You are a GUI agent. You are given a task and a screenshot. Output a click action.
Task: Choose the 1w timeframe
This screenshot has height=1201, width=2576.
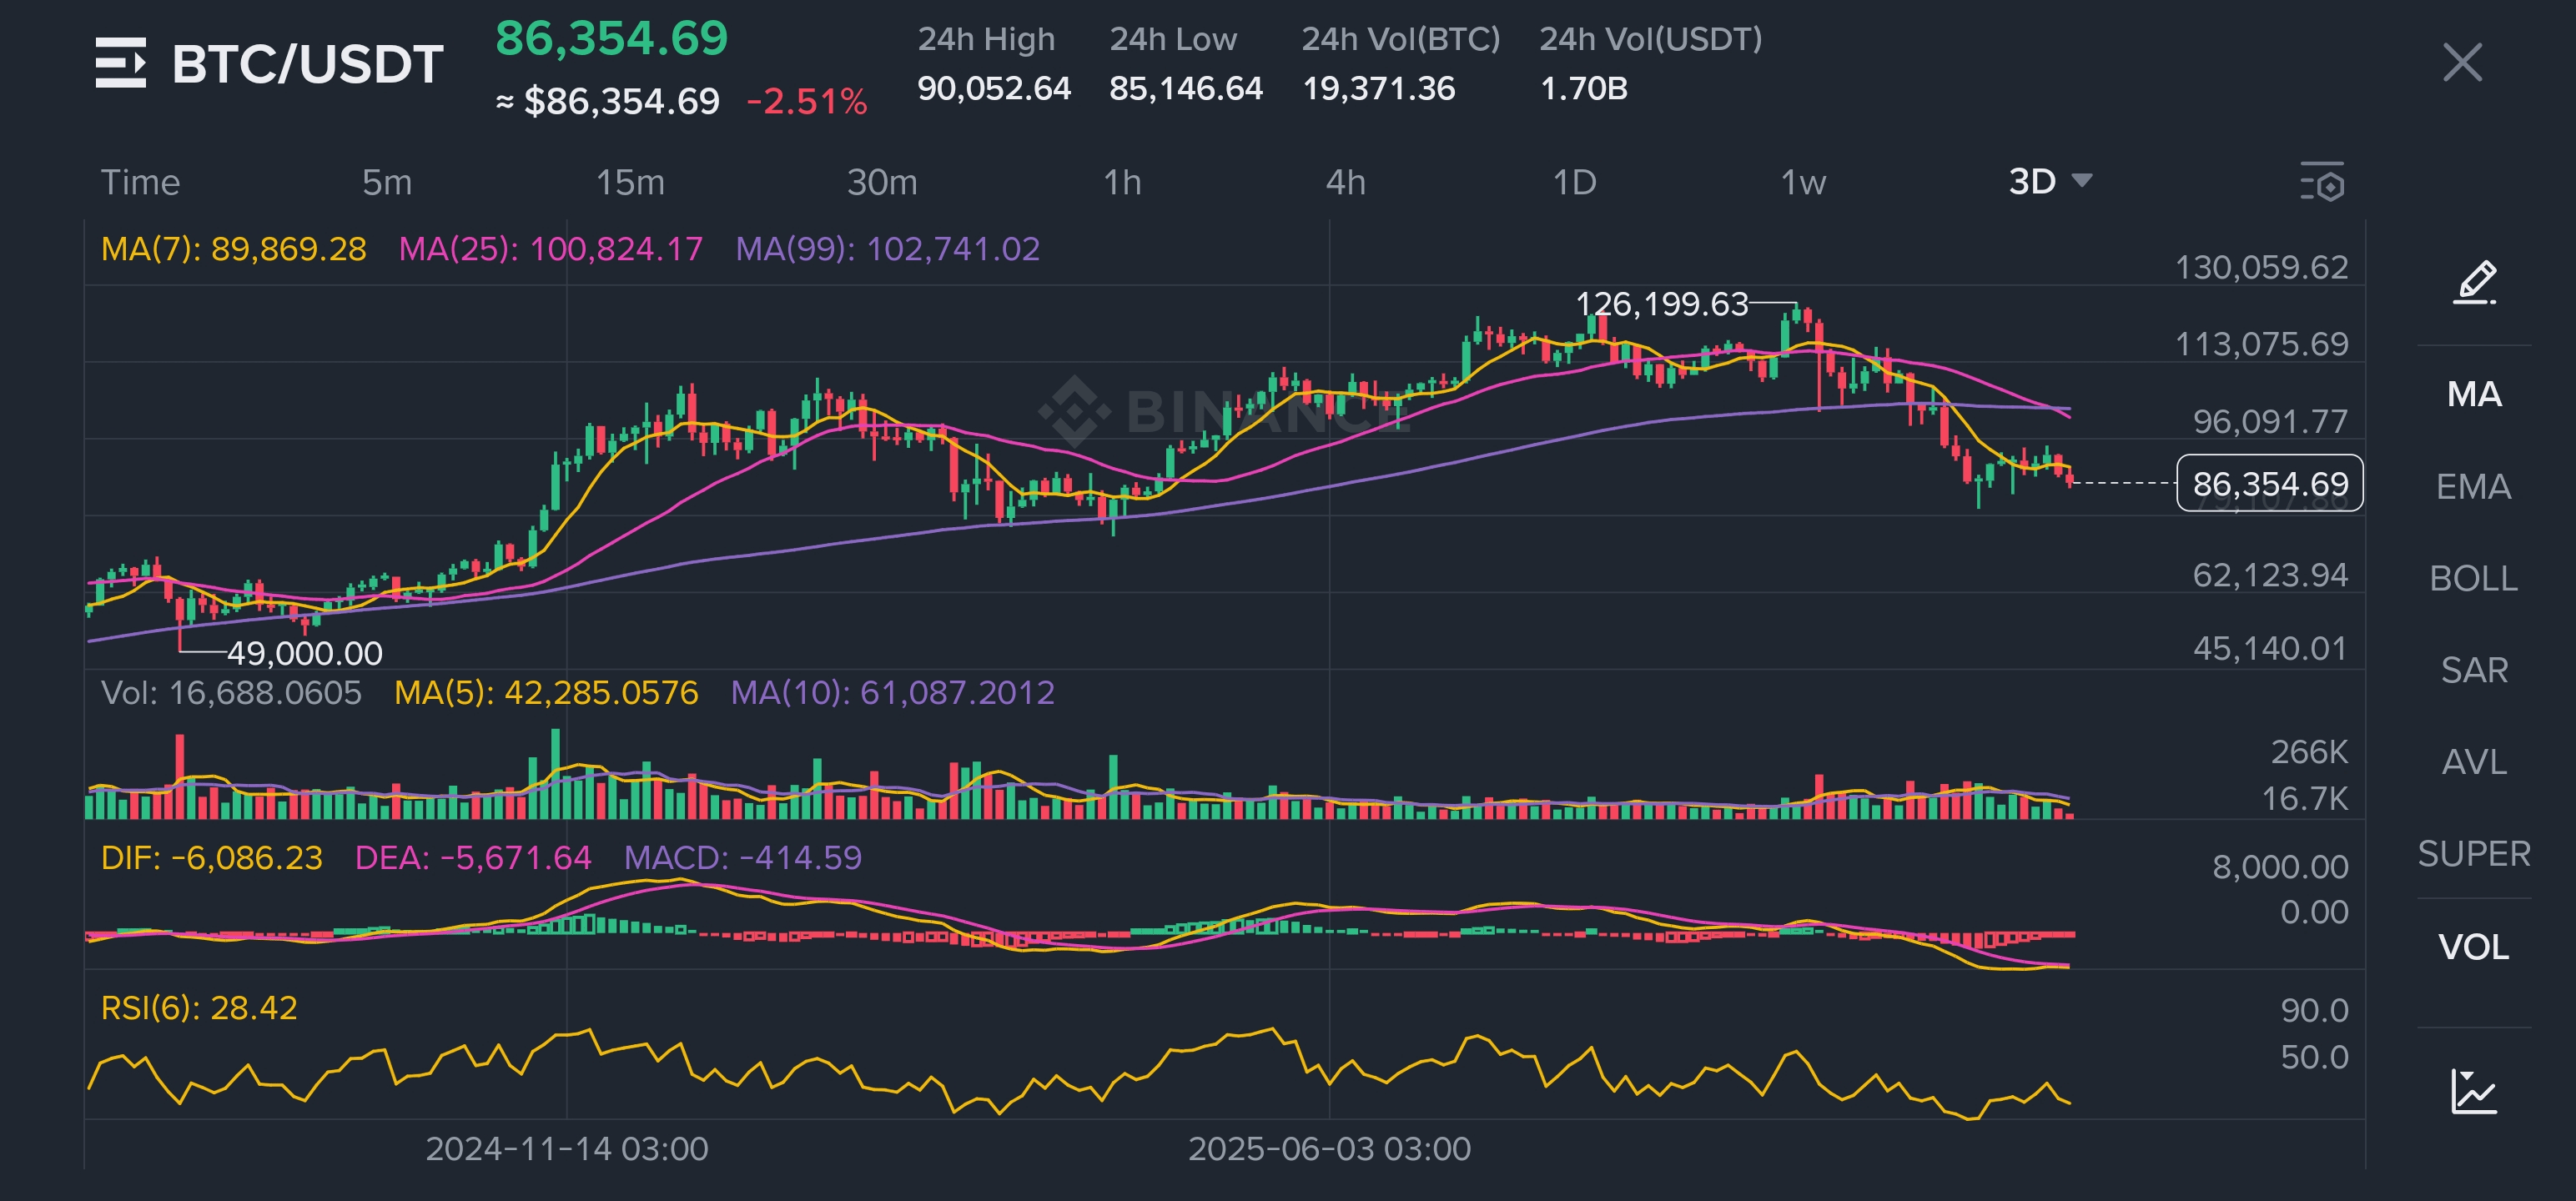click(x=1803, y=183)
